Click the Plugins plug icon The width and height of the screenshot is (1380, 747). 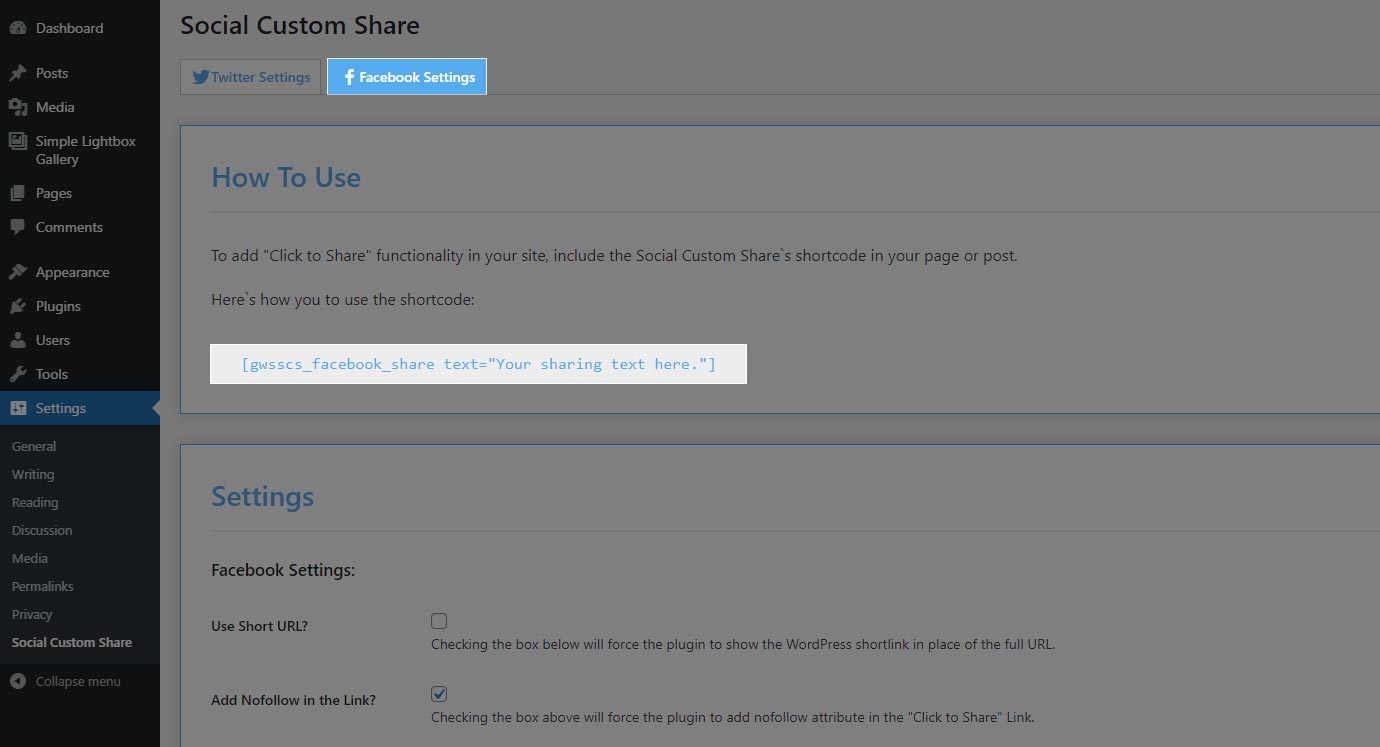pyautogui.click(x=18, y=306)
